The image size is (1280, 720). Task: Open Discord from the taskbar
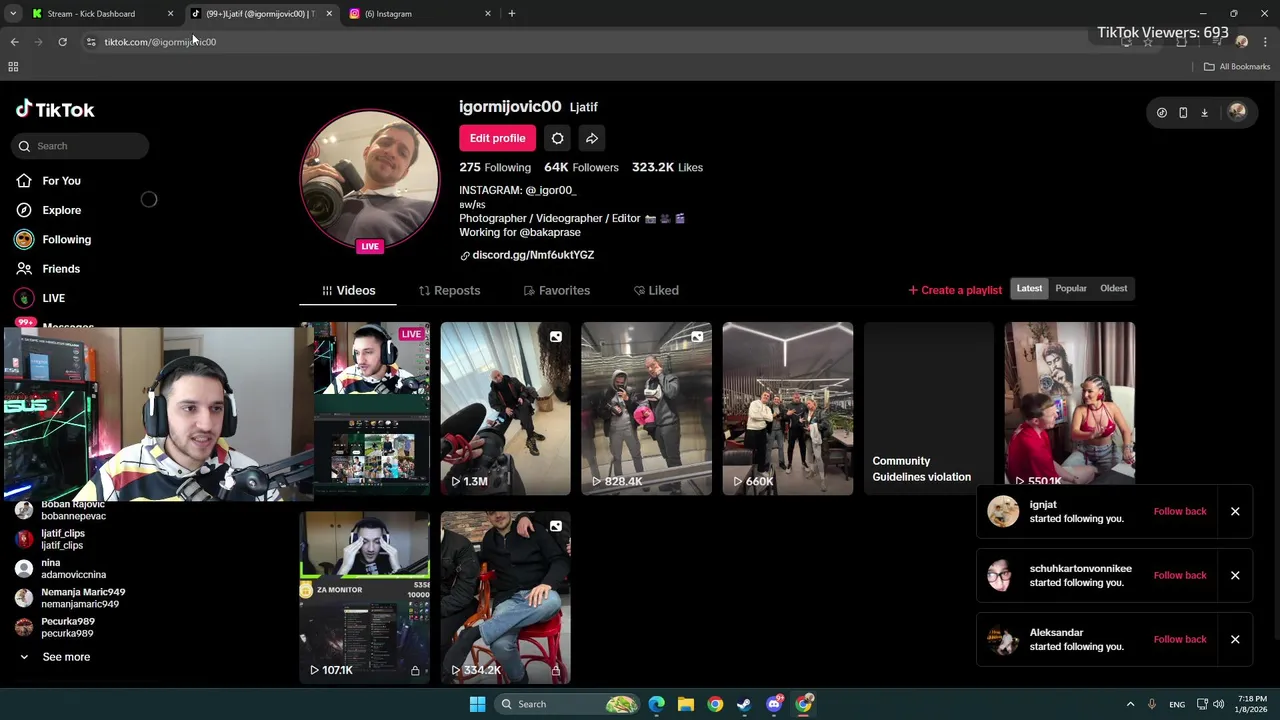(774, 704)
